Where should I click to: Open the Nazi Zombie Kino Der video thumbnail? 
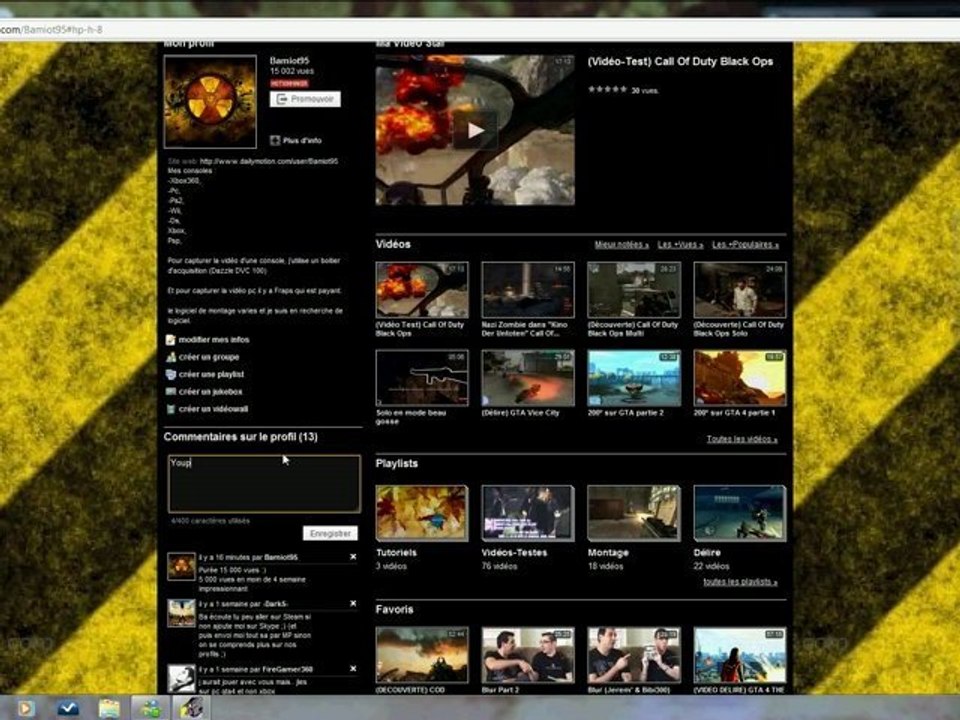[528, 290]
